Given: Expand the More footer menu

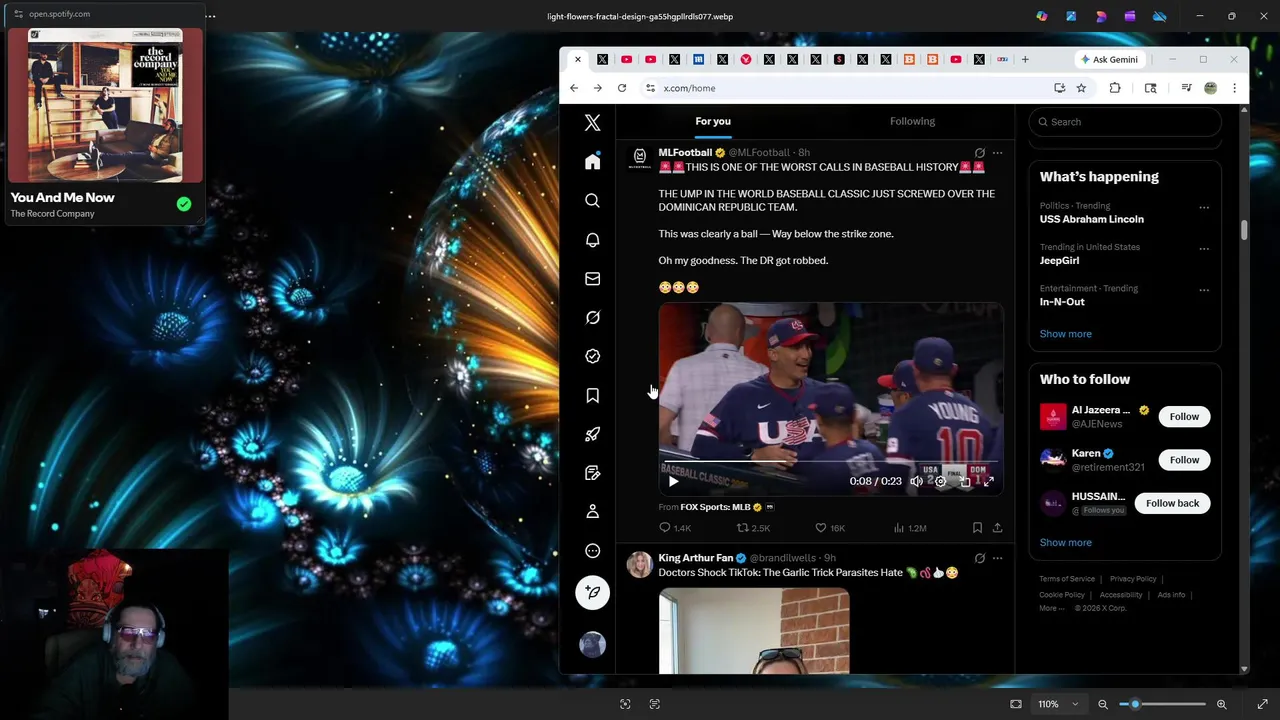Looking at the screenshot, I should [x=1050, y=608].
